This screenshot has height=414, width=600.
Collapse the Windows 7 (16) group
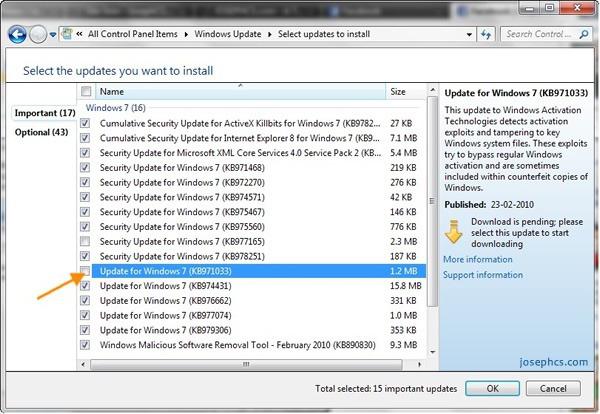(x=115, y=108)
